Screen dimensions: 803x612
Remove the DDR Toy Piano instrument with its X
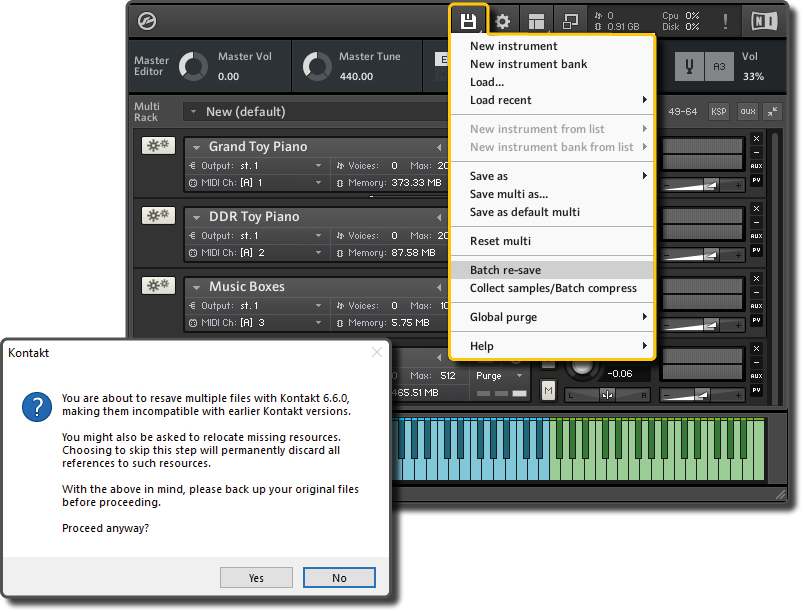(756, 209)
